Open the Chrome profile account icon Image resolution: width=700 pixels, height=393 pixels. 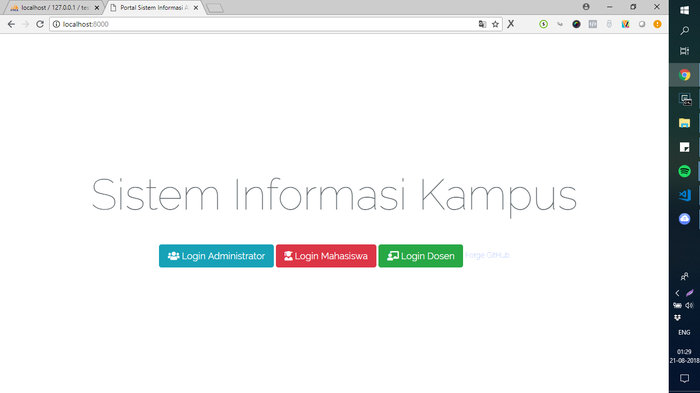[x=586, y=7]
